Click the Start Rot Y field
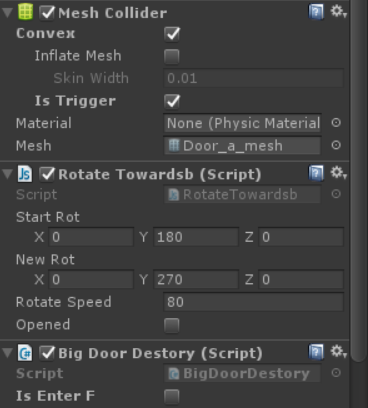368x408 pixels. [x=196, y=237]
